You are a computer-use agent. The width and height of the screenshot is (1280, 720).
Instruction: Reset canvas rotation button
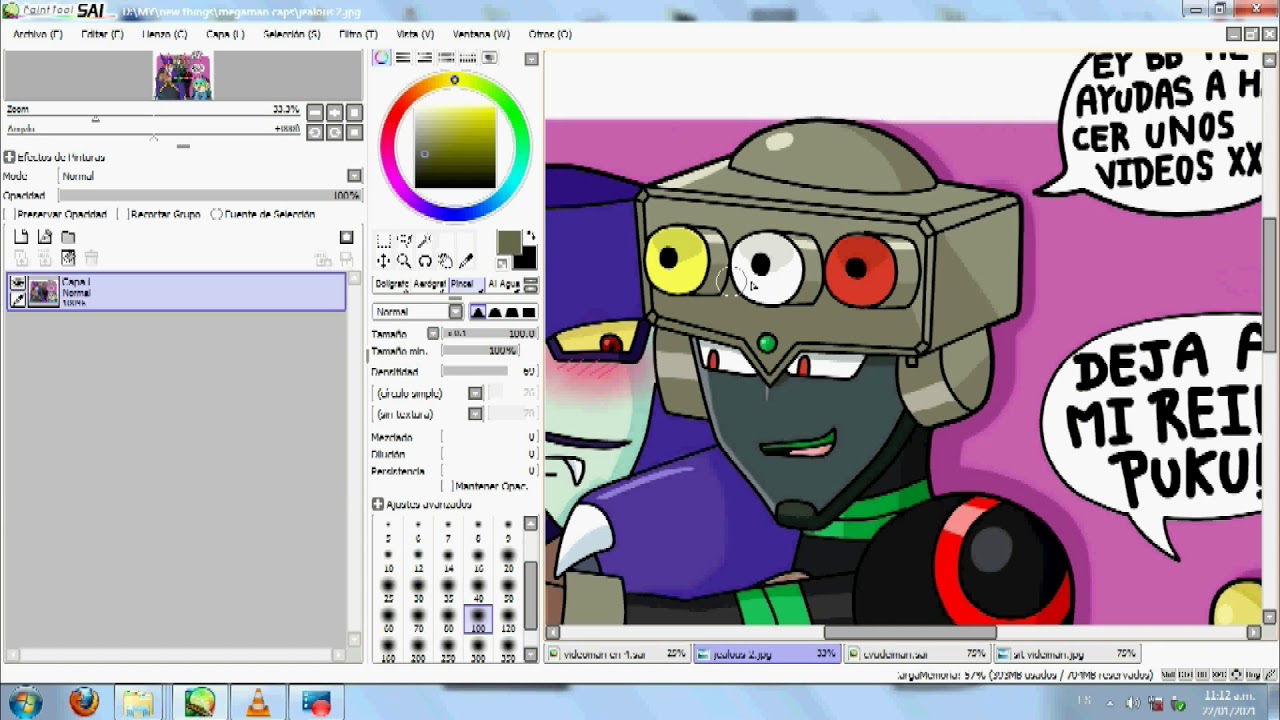pyautogui.click(x=353, y=132)
